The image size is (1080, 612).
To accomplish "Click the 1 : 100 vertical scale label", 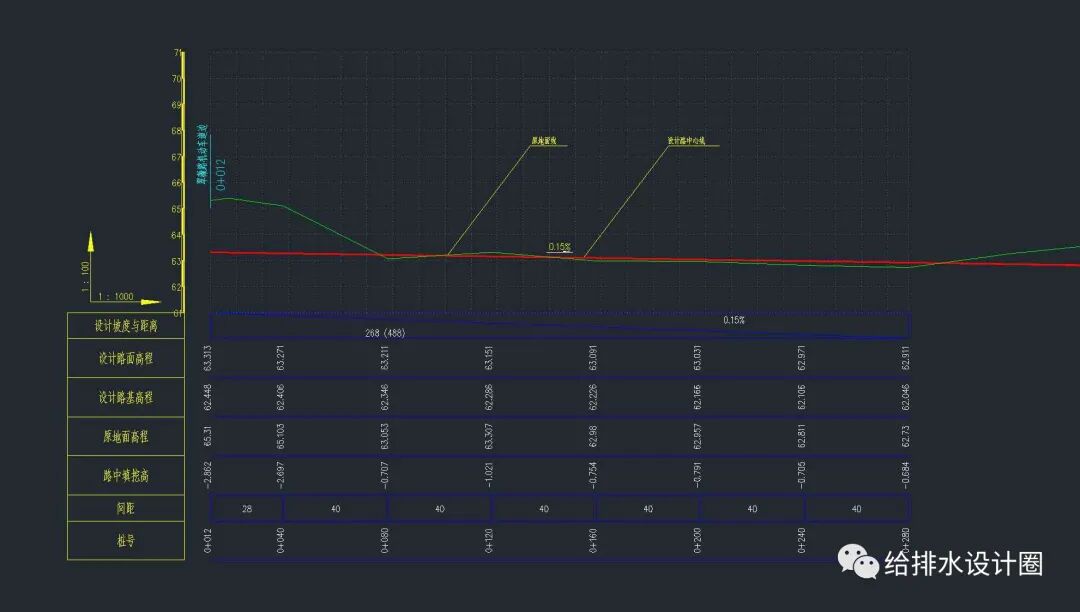I will (85, 276).
